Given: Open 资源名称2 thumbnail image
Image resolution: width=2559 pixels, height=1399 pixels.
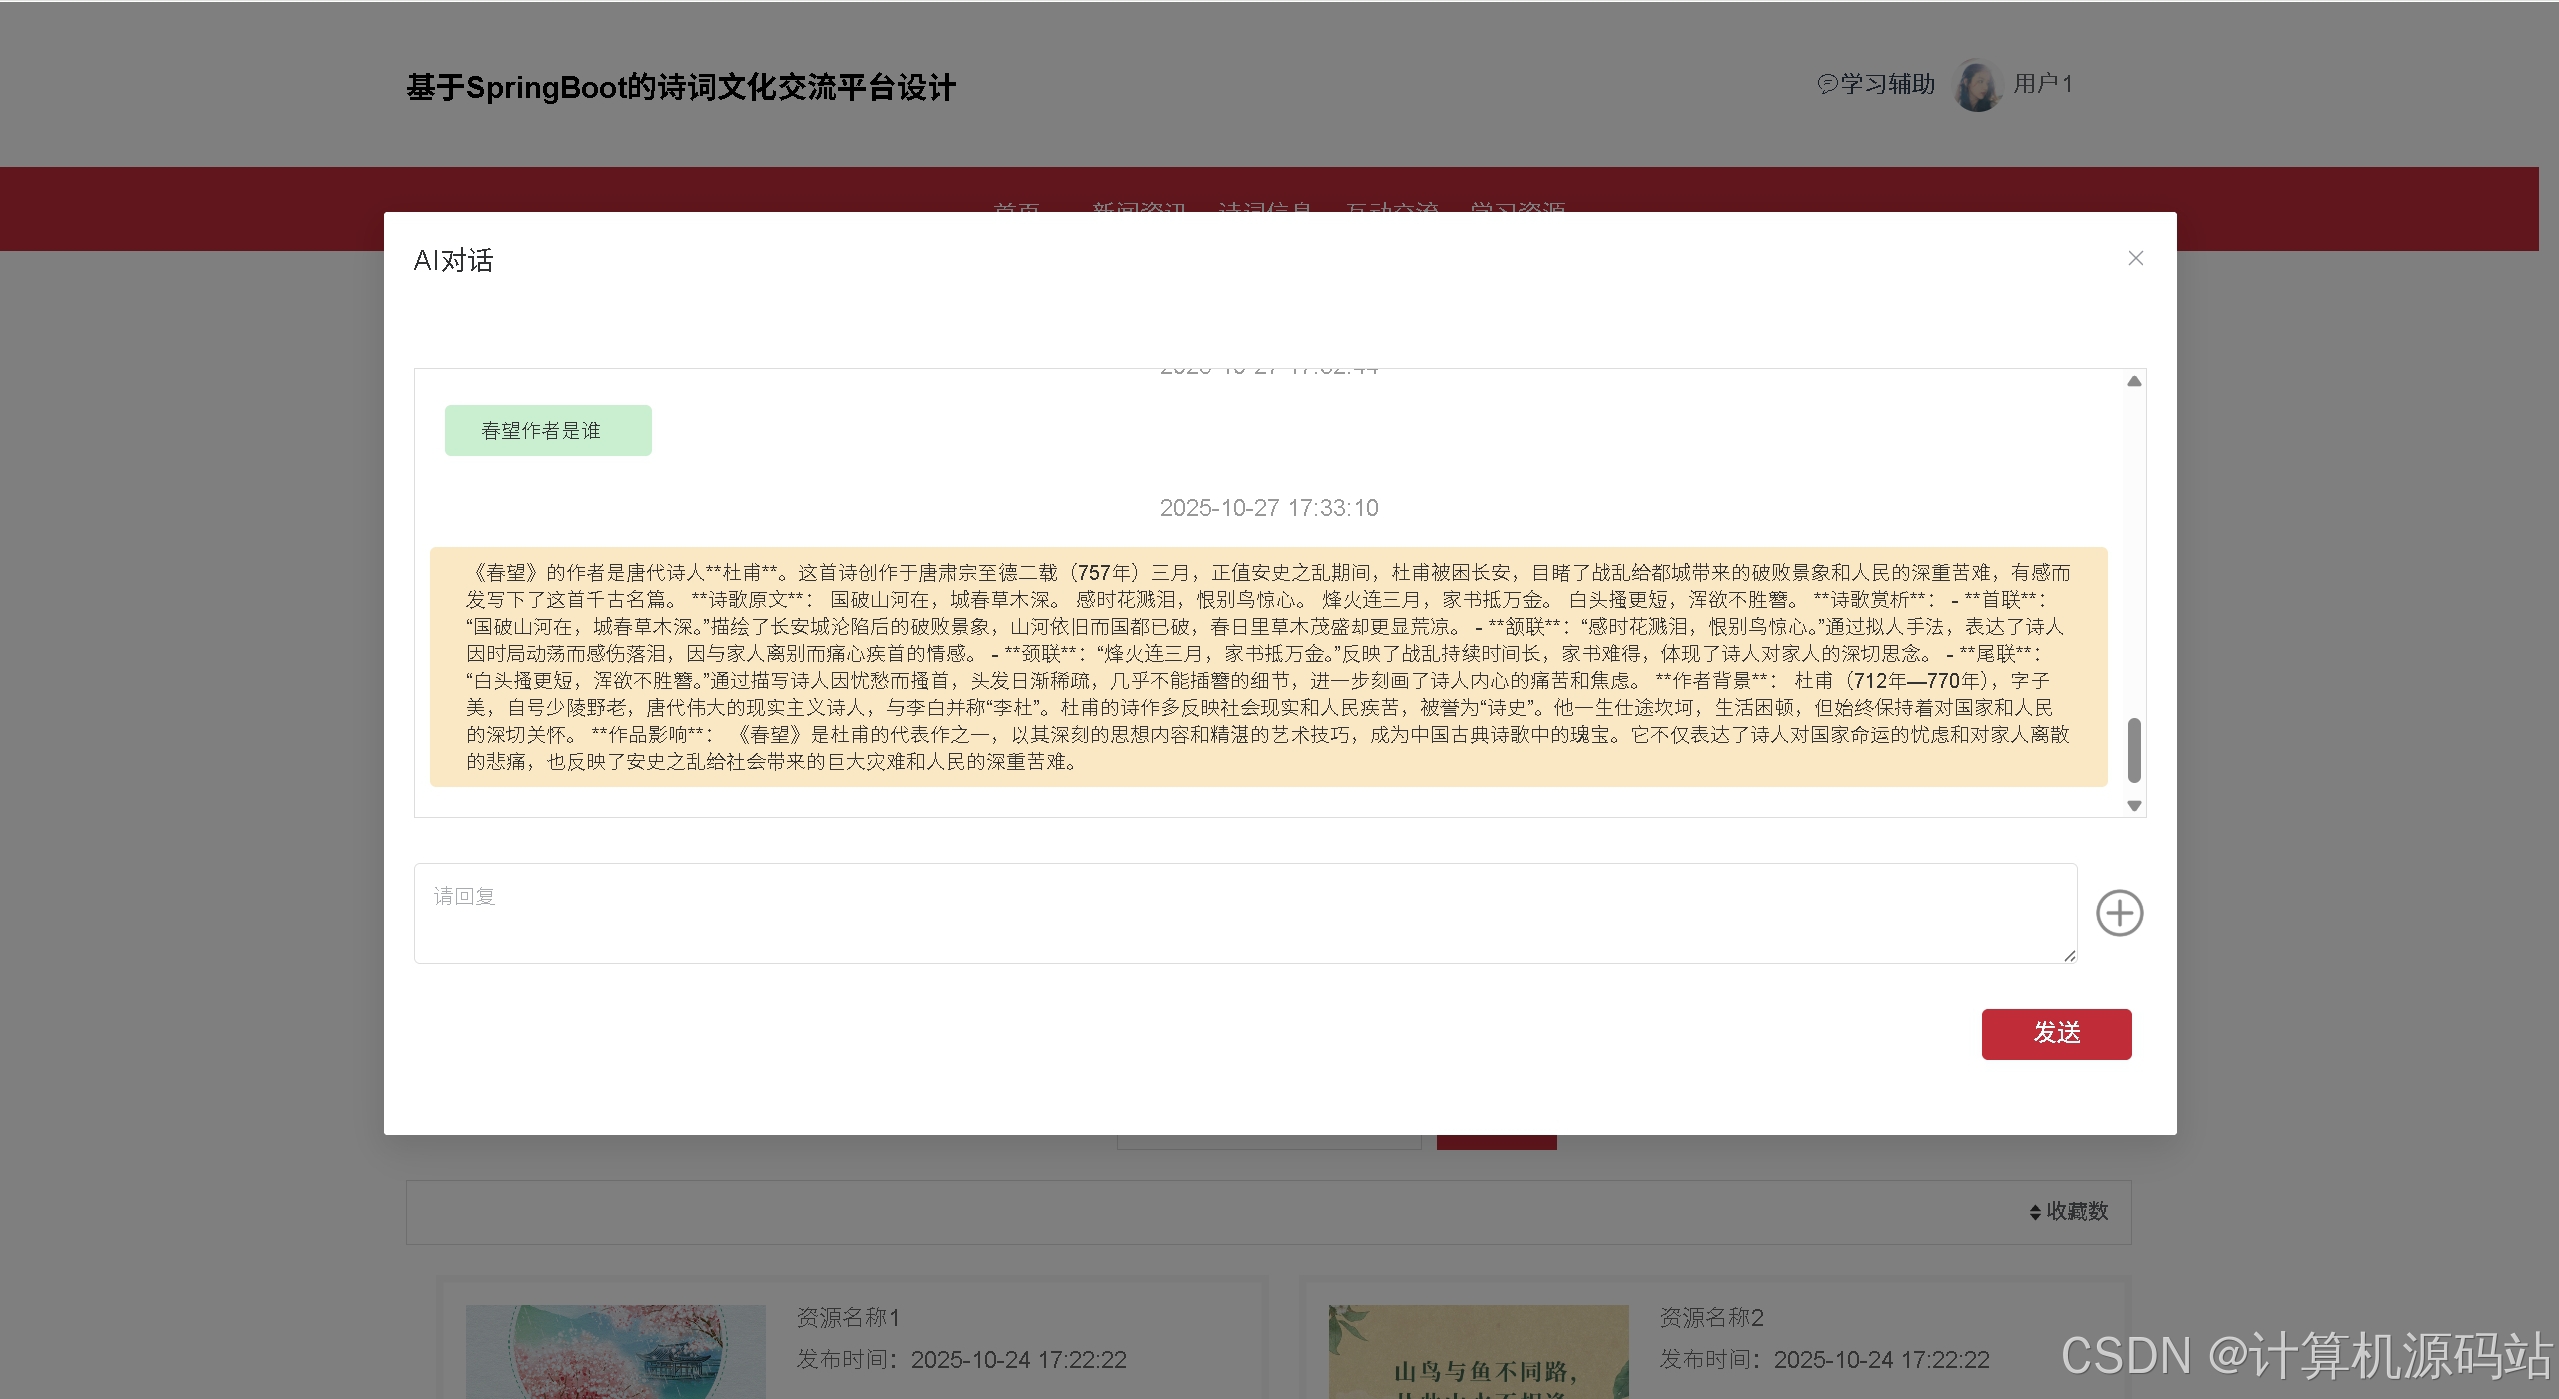Looking at the screenshot, I should click(1479, 1351).
